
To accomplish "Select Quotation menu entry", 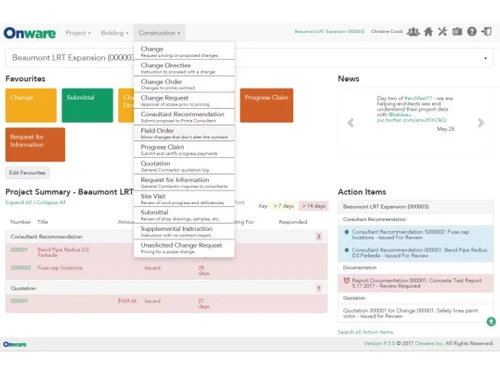I will [184, 166].
